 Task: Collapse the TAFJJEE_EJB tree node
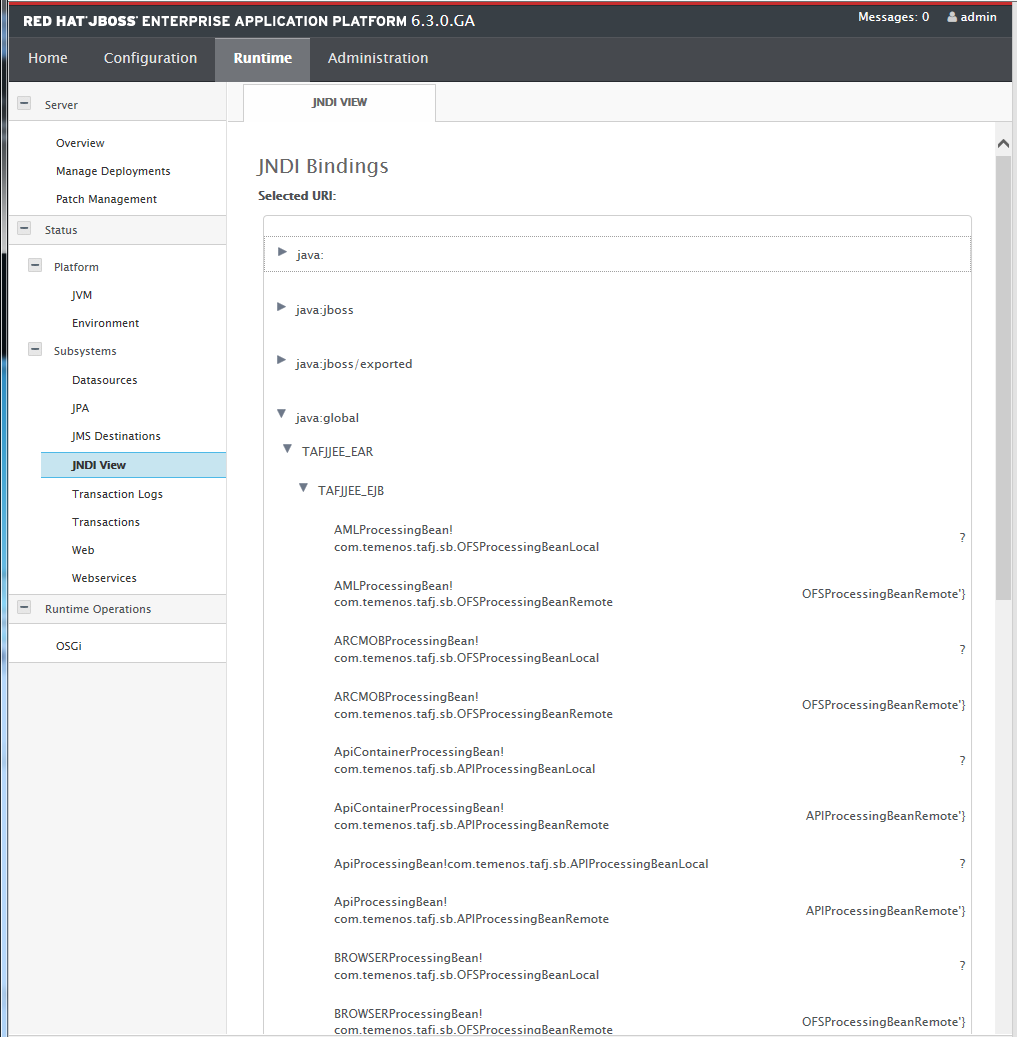(304, 489)
